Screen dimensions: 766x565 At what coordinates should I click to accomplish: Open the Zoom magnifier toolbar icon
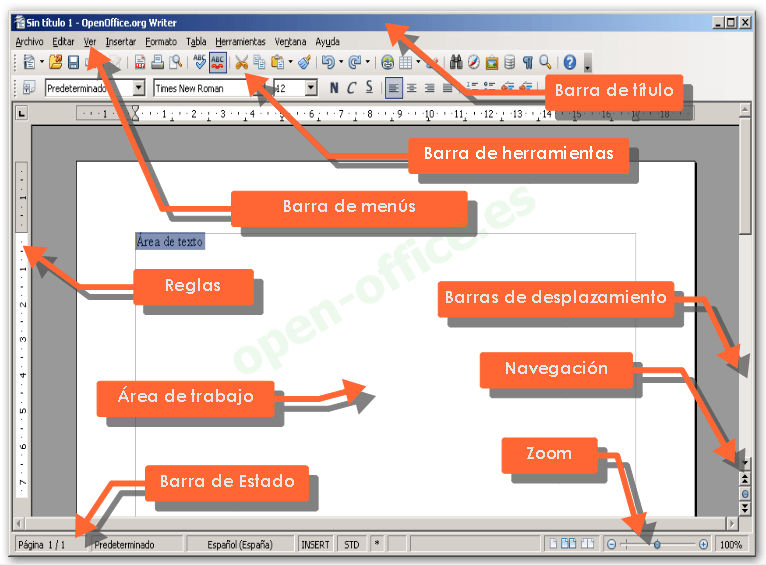[x=545, y=62]
